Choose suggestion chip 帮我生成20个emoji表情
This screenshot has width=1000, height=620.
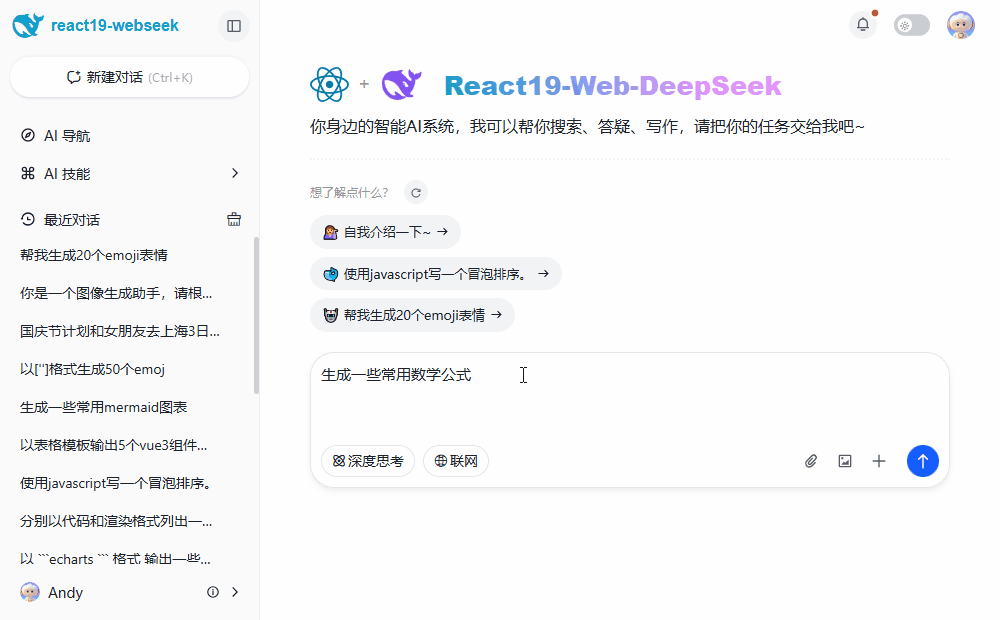pos(412,315)
